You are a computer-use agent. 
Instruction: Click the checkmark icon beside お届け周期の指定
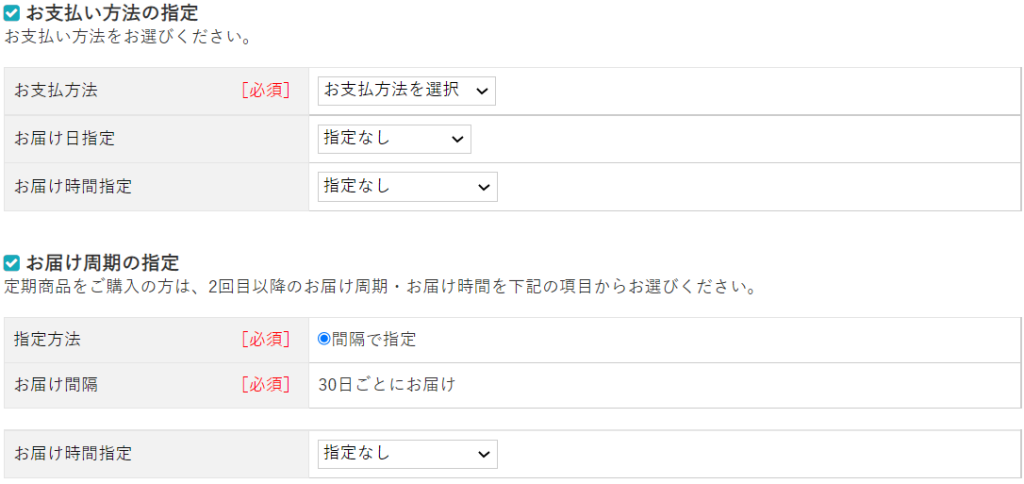pyautogui.click(x=12, y=263)
